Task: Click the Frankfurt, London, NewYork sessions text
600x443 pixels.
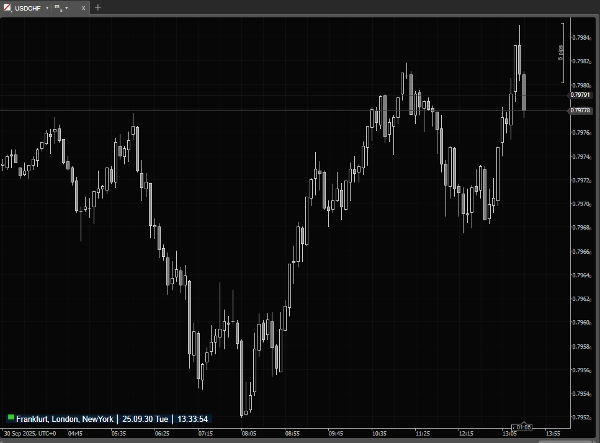Action: pos(65,417)
